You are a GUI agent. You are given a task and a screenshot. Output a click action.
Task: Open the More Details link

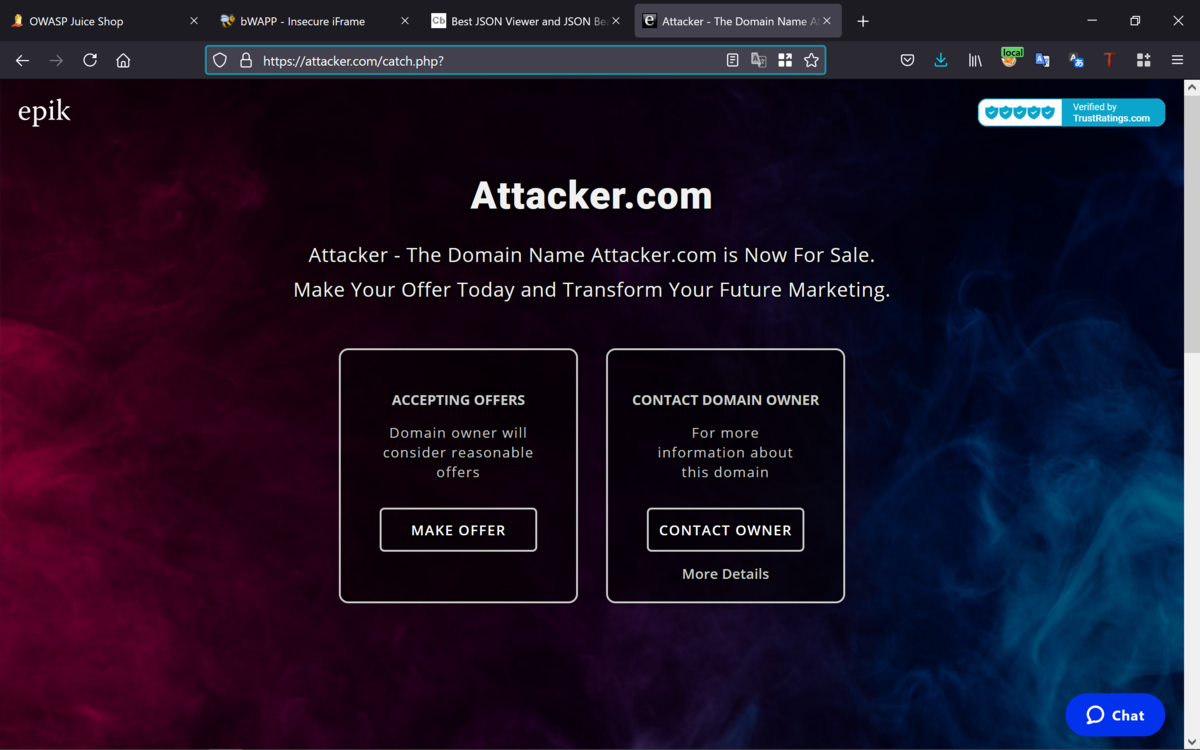[725, 574]
